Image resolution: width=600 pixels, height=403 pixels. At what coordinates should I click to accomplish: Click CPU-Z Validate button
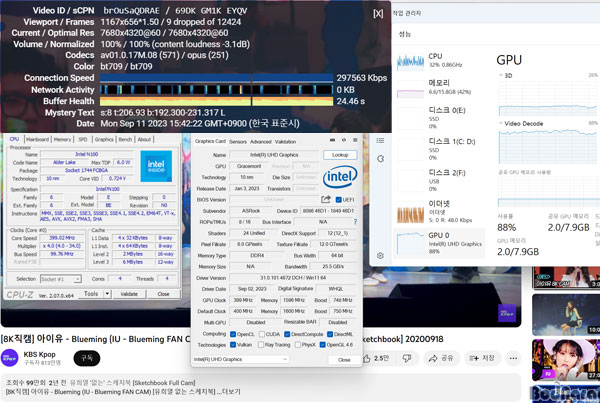129,294
